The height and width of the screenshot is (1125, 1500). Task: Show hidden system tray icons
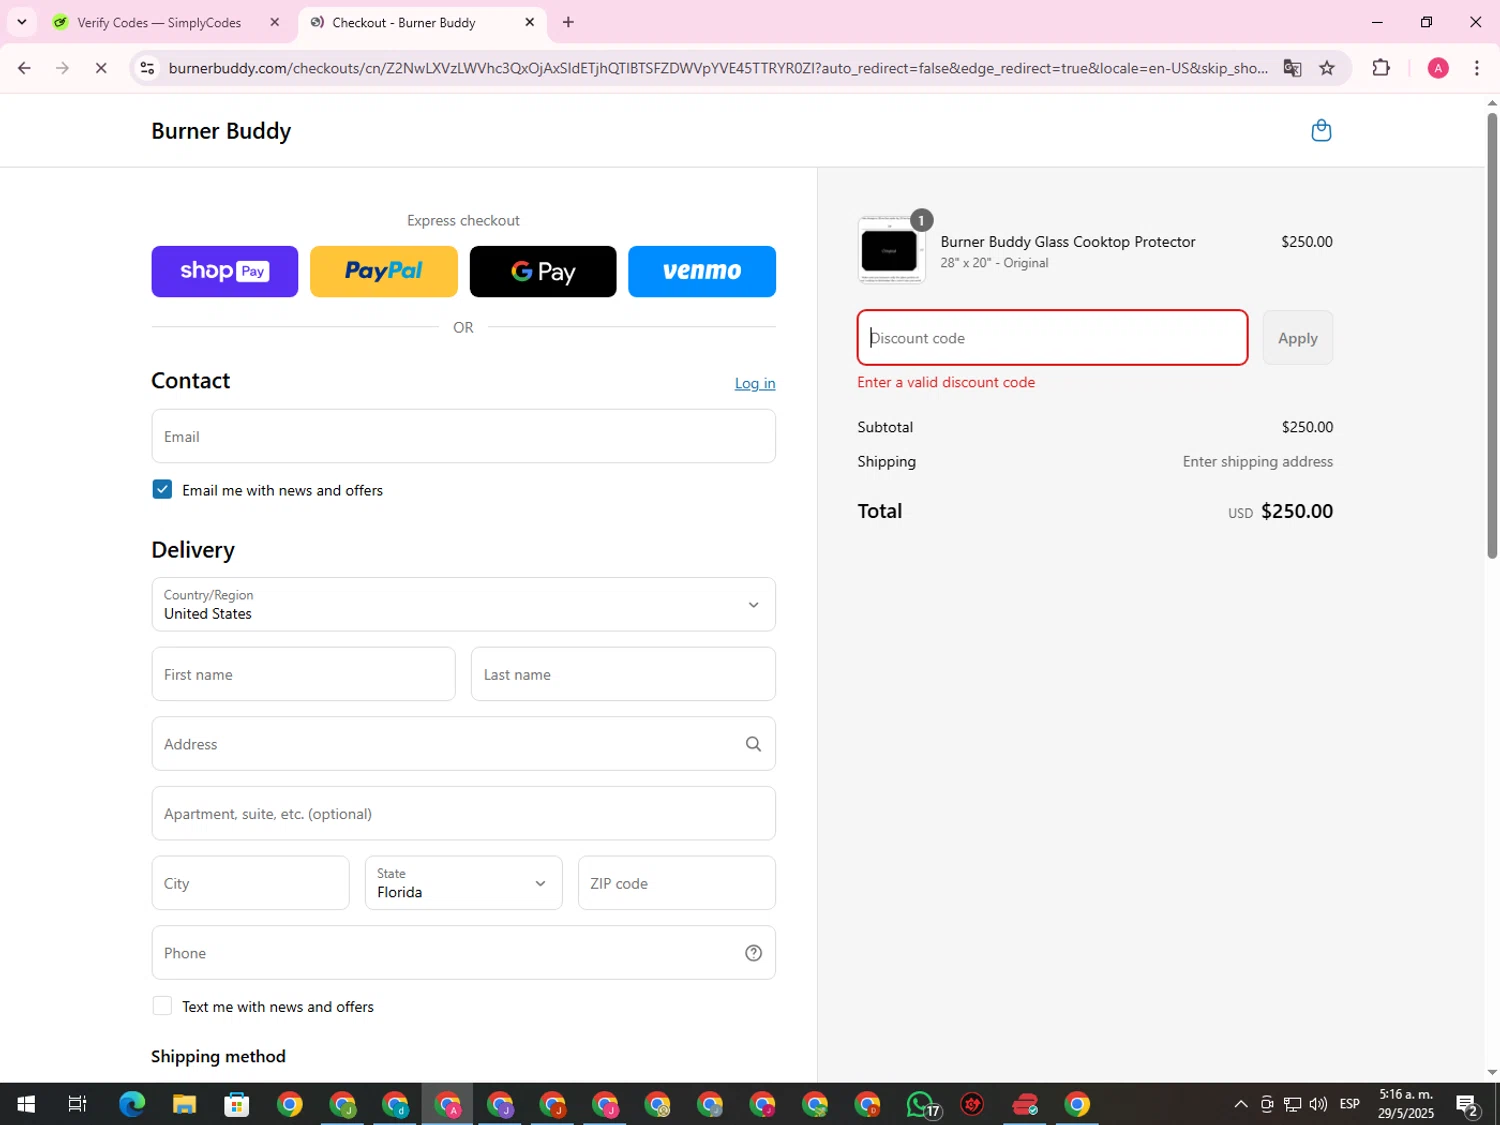point(1241,1104)
